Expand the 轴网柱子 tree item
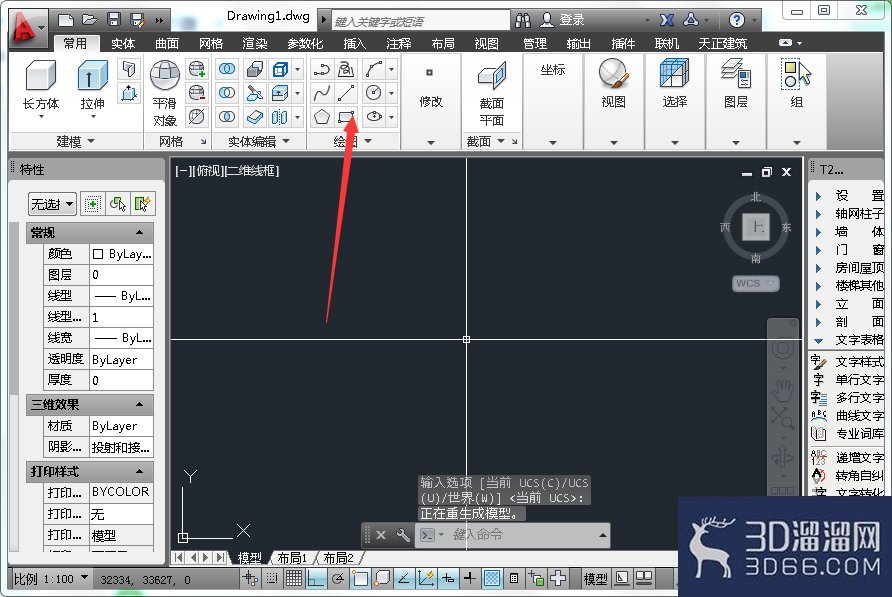Viewport: 892px width, 597px height. [819, 214]
